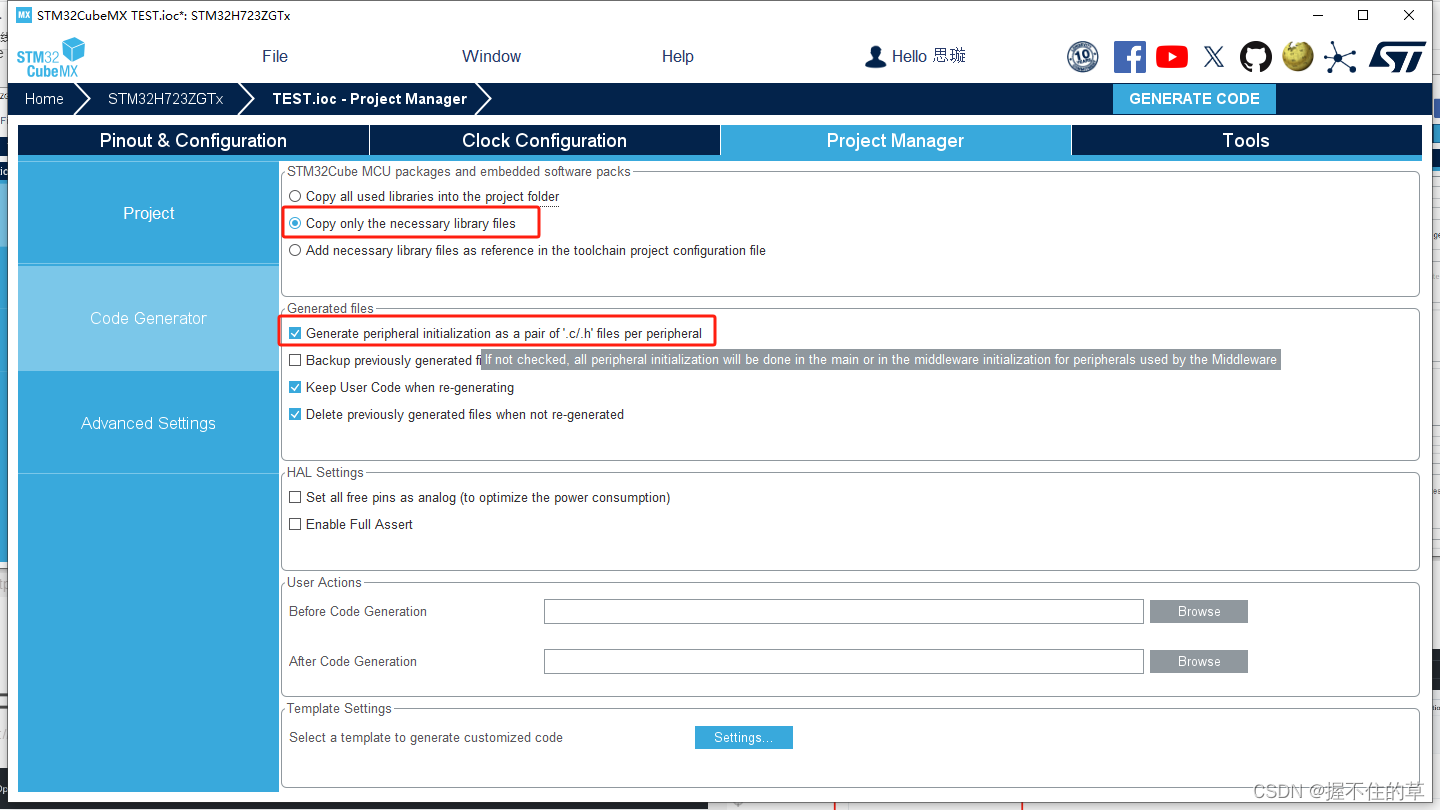
Task: Switch to Clock Configuration tab
Action: [x=545, y=140]
